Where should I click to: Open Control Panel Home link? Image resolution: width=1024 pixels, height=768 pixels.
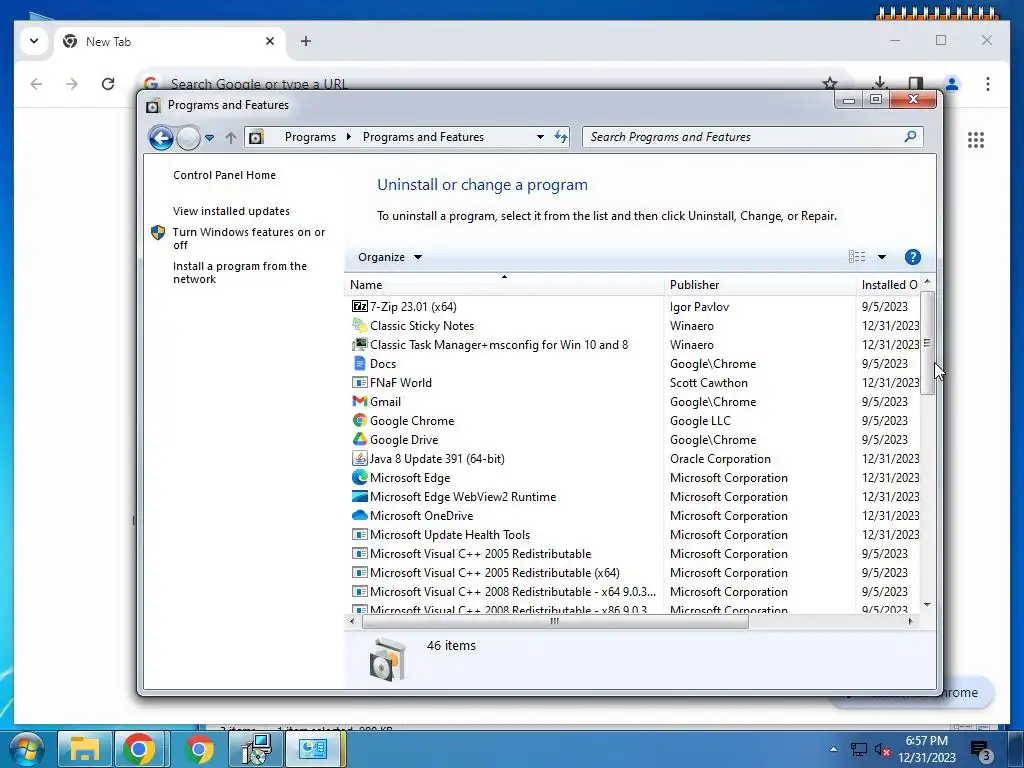tap(224, 175)
